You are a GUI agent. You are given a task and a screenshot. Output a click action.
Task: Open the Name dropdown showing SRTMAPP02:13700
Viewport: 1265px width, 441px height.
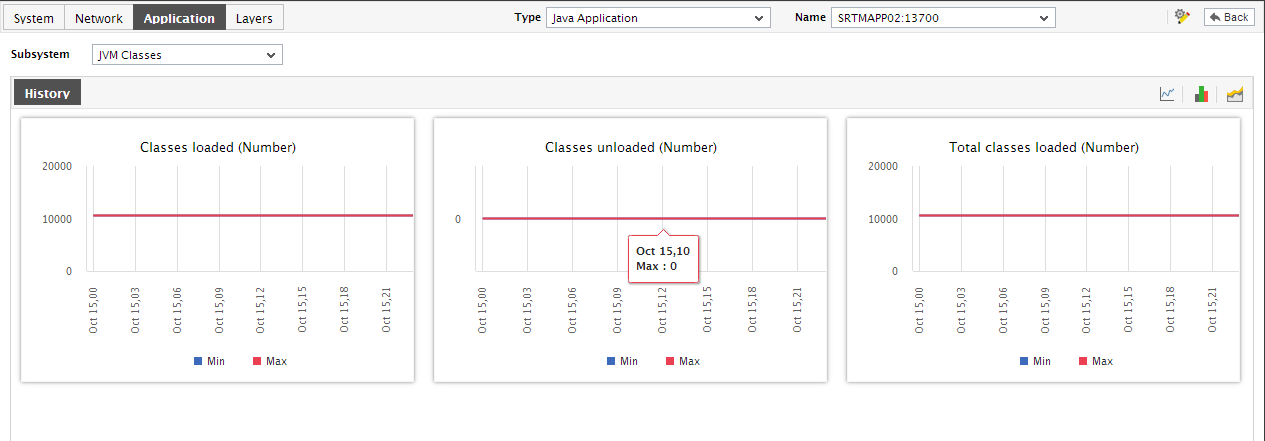943,18
